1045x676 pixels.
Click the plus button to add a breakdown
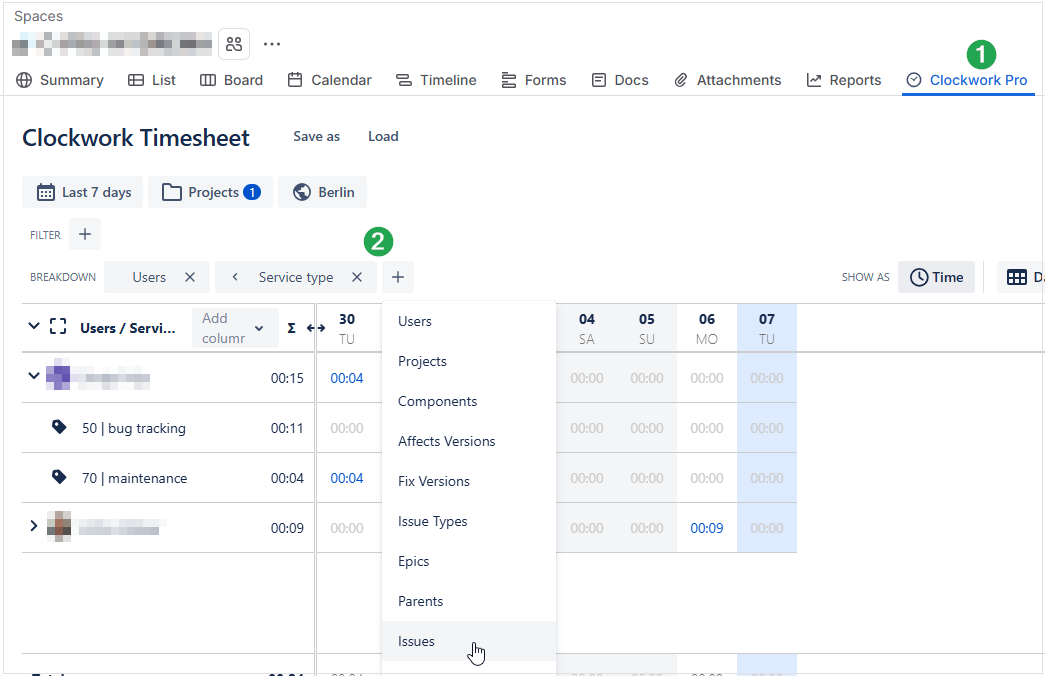tap(398, 277)
